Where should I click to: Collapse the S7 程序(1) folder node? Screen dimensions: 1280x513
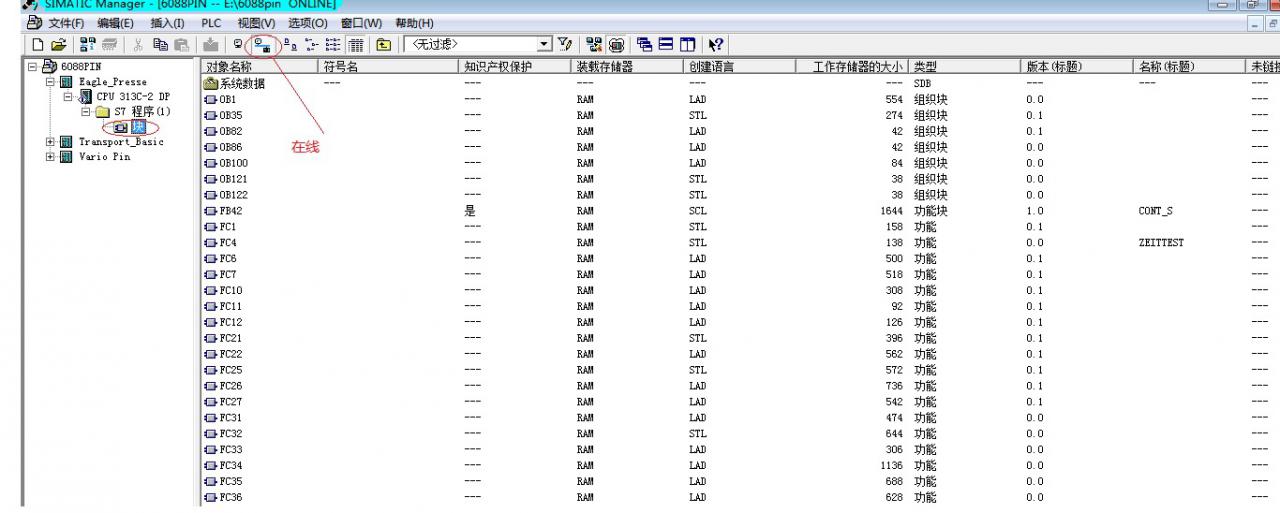pyautogui.click(x=85, y=112)
